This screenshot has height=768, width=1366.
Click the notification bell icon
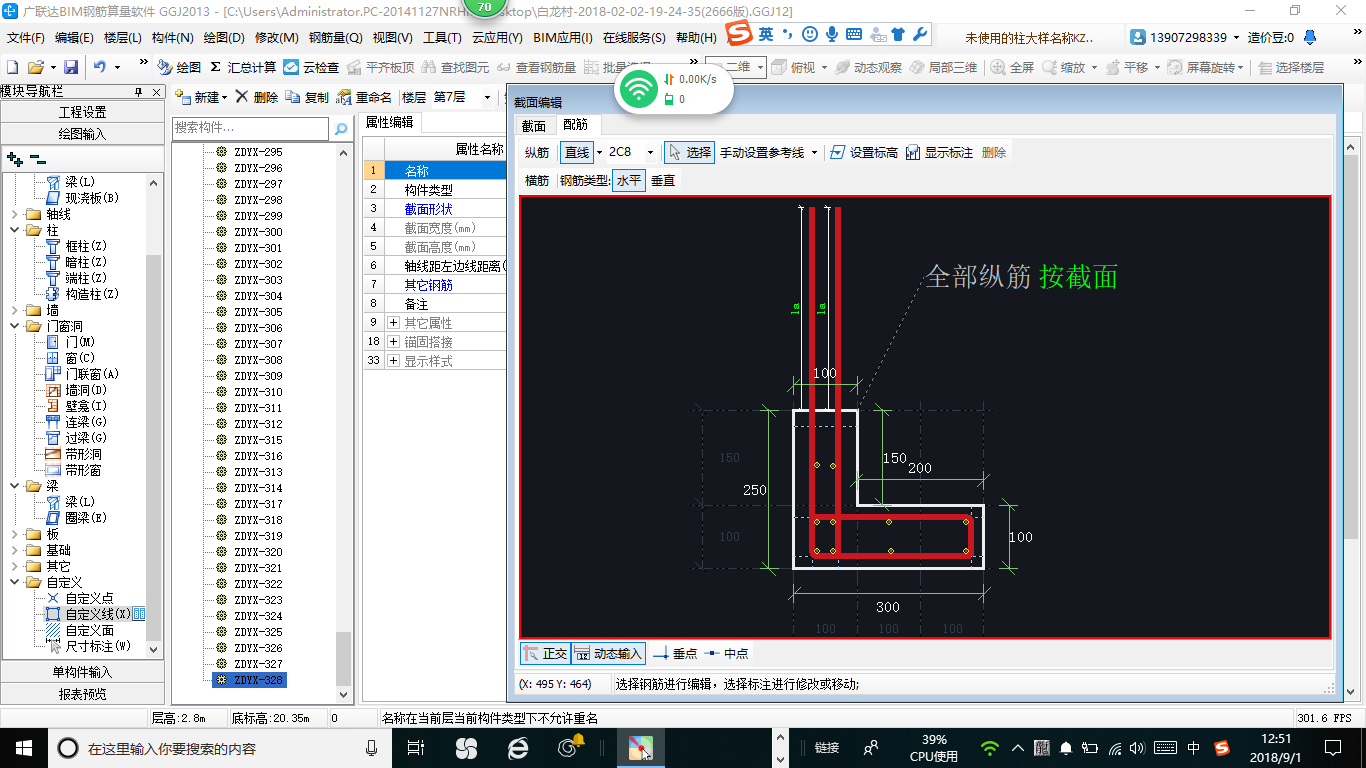click(x=1310, y=37)
